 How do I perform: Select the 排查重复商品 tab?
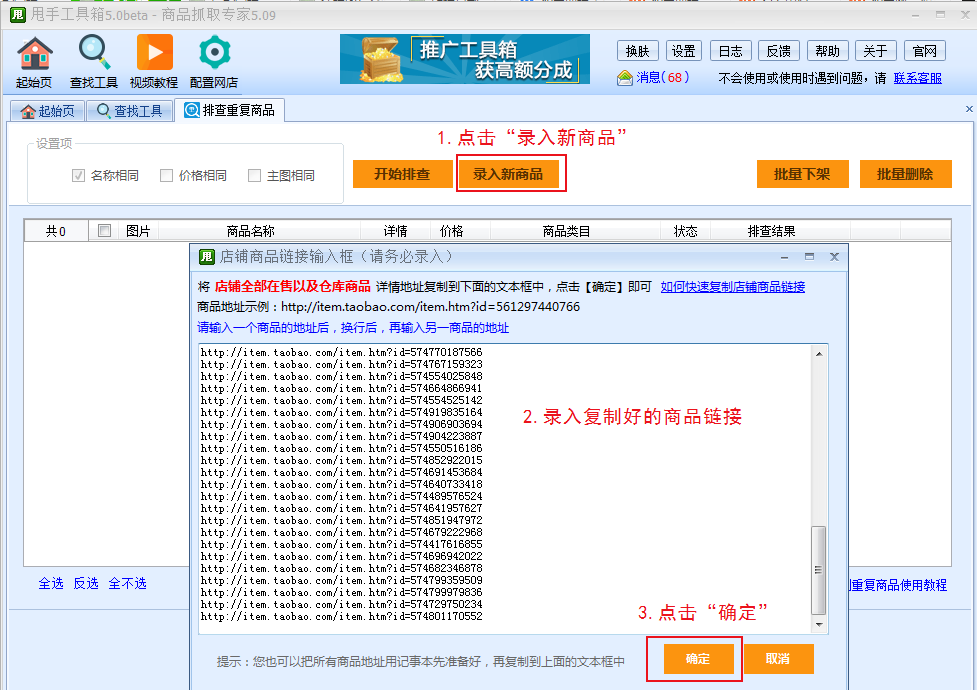230,110
